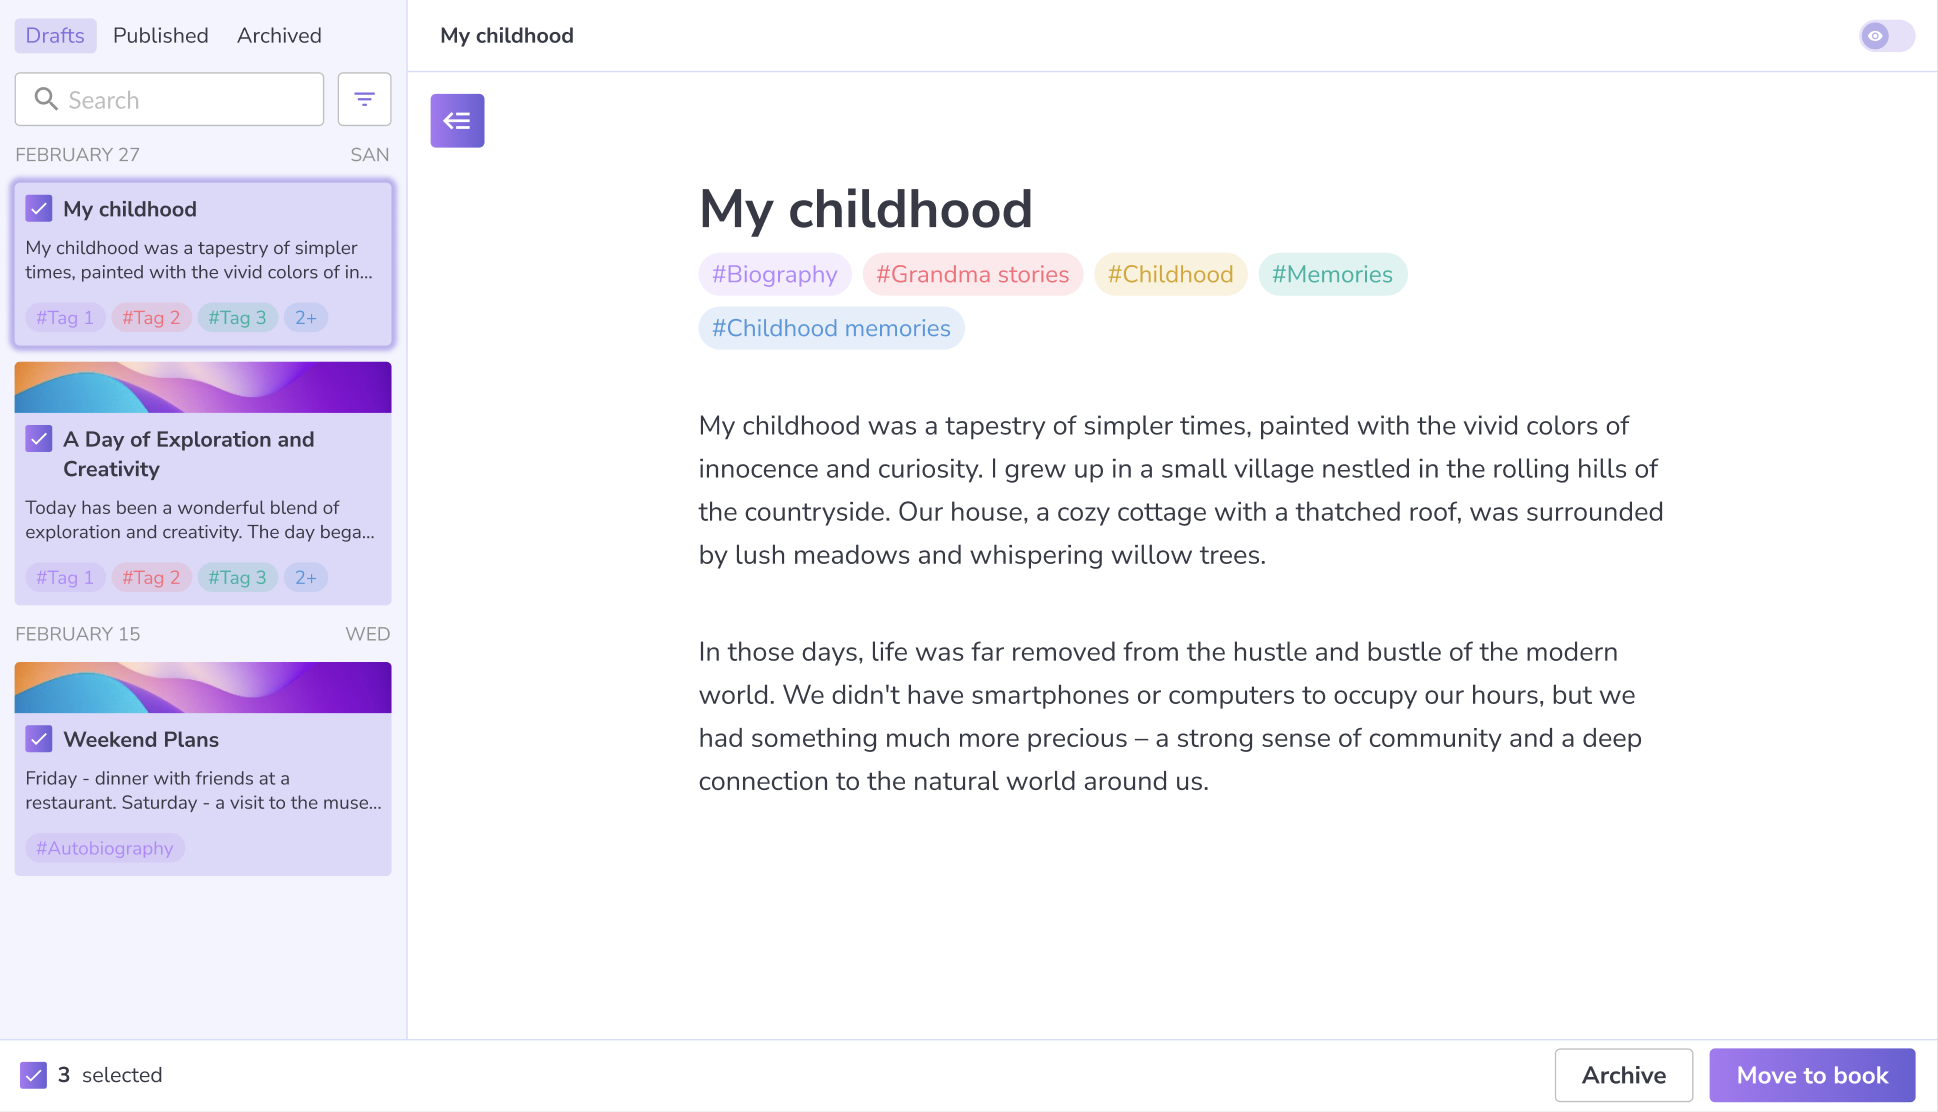Image resolution: width=1938 pixels, height=1112 pixels.
Task: Click the #Autobiography tag on Weekend Plans
Action: 104,848
